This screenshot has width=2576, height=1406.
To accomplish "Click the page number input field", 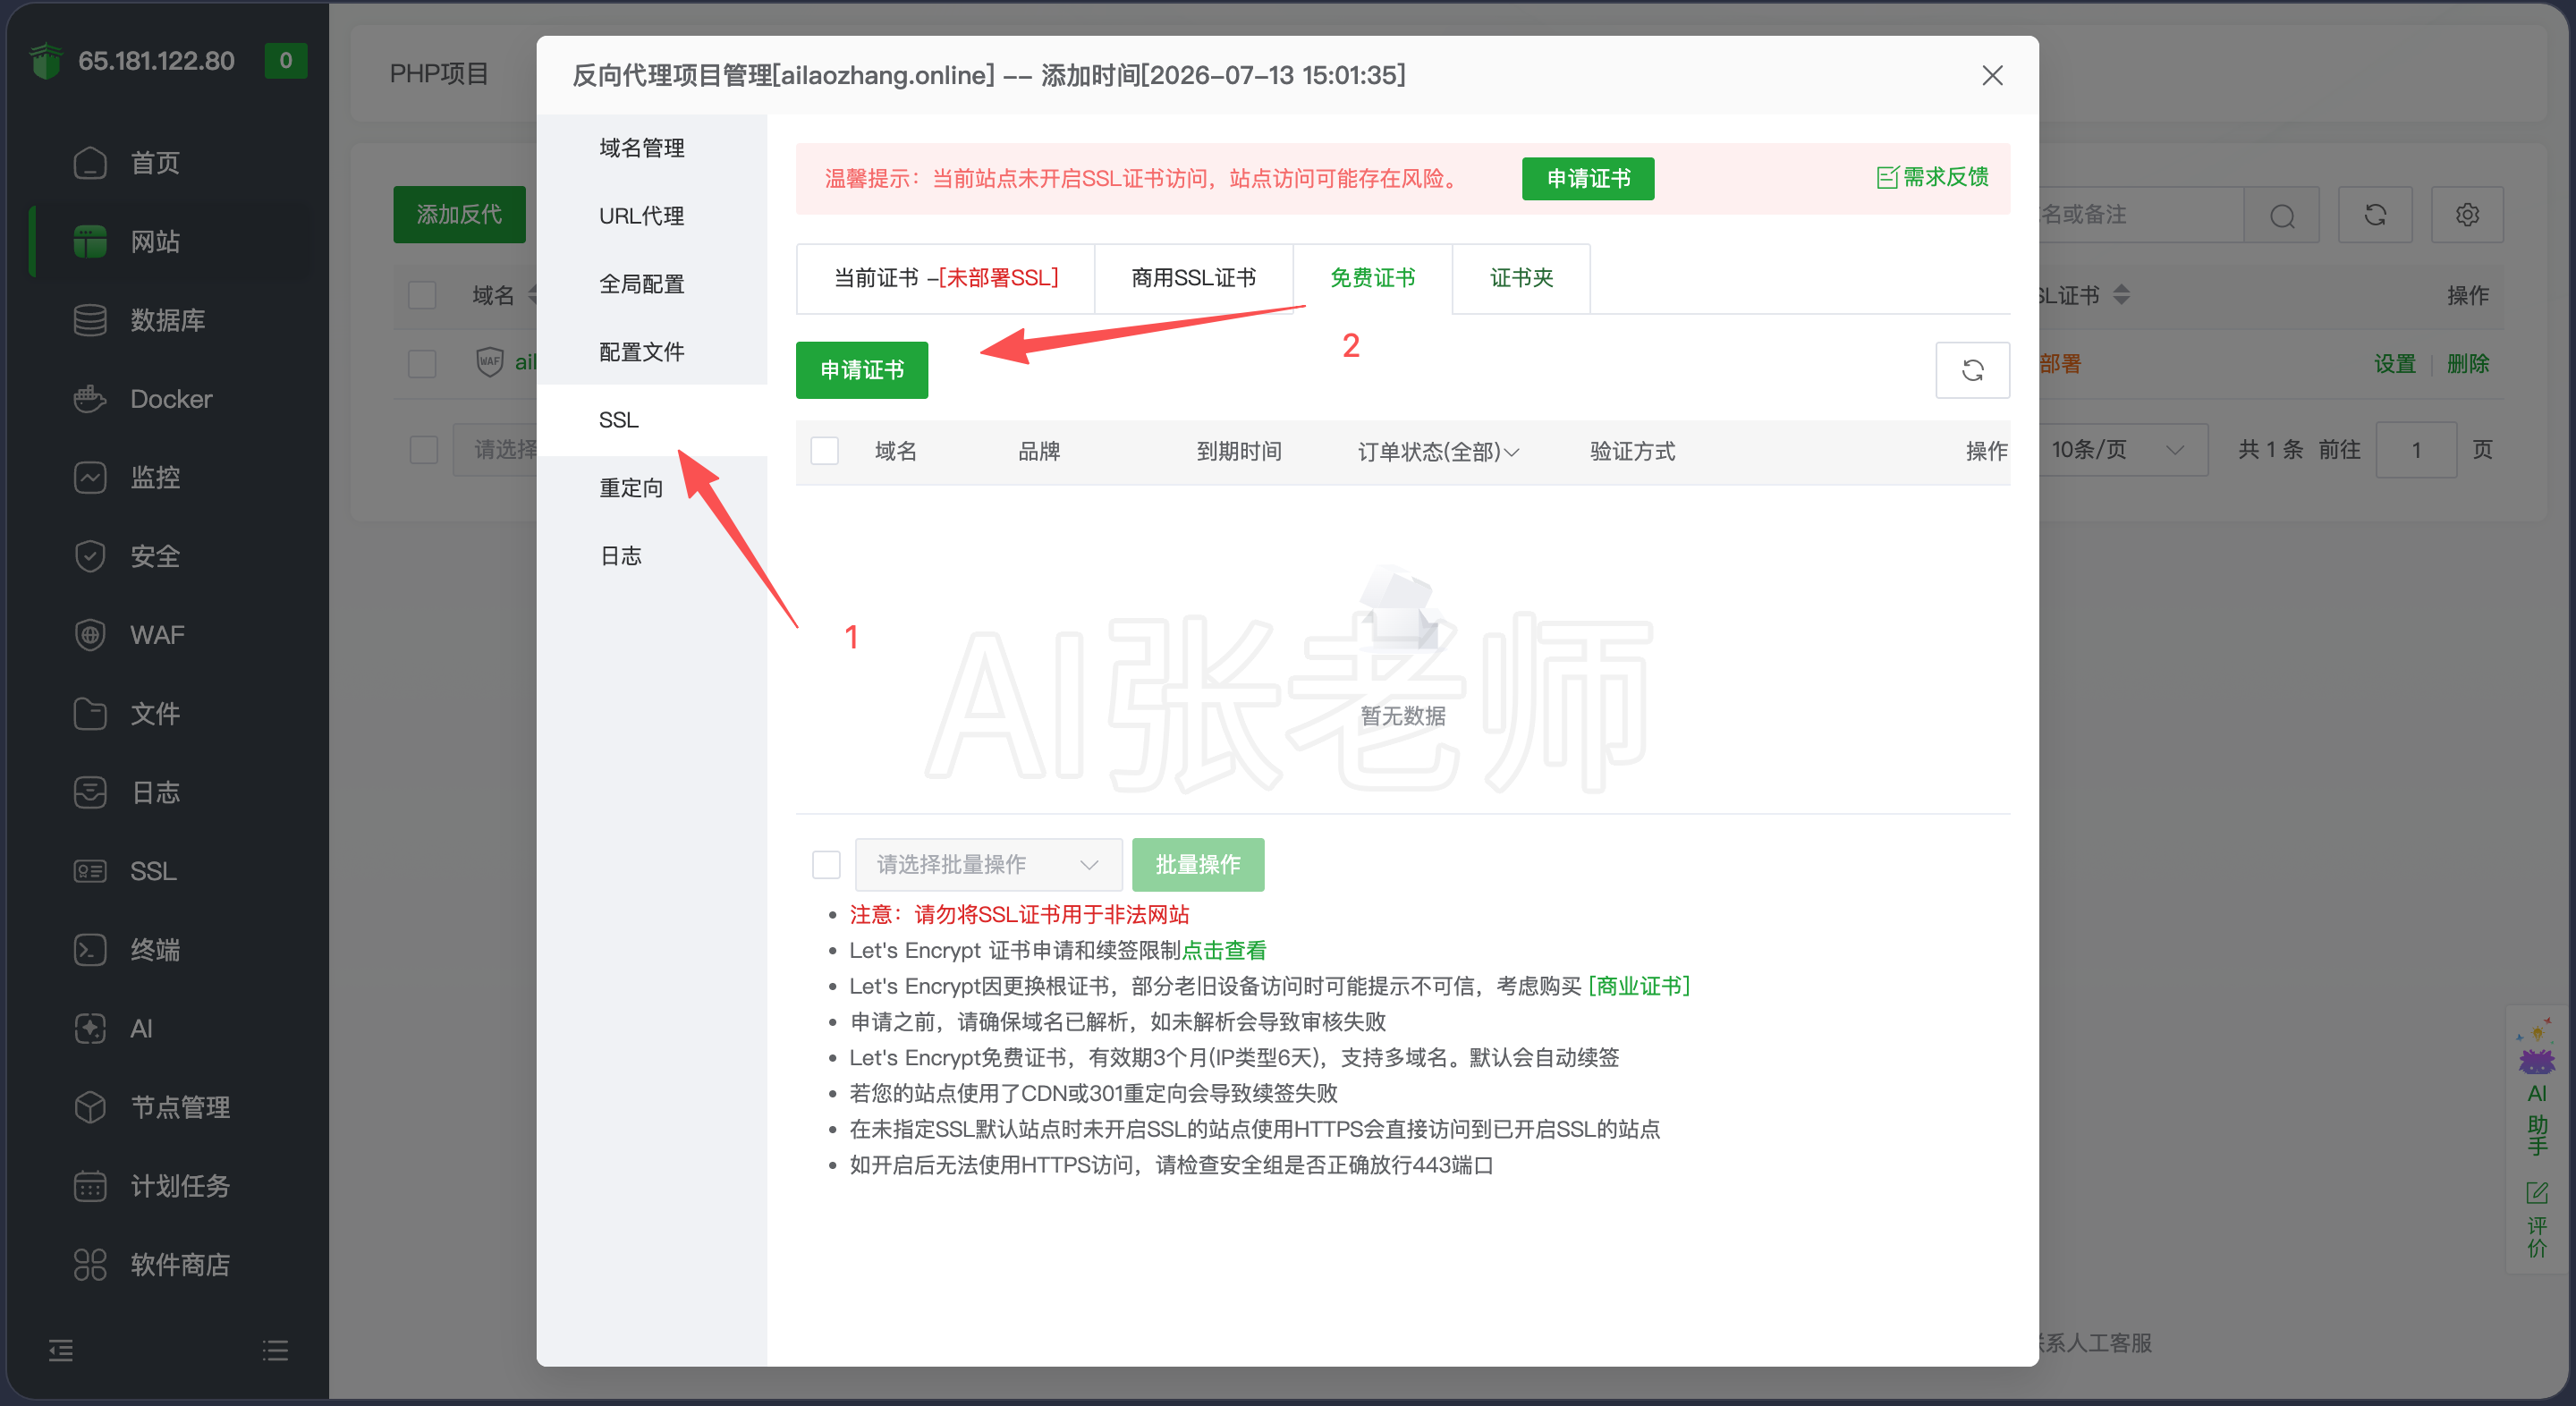I will [2416, 450].
